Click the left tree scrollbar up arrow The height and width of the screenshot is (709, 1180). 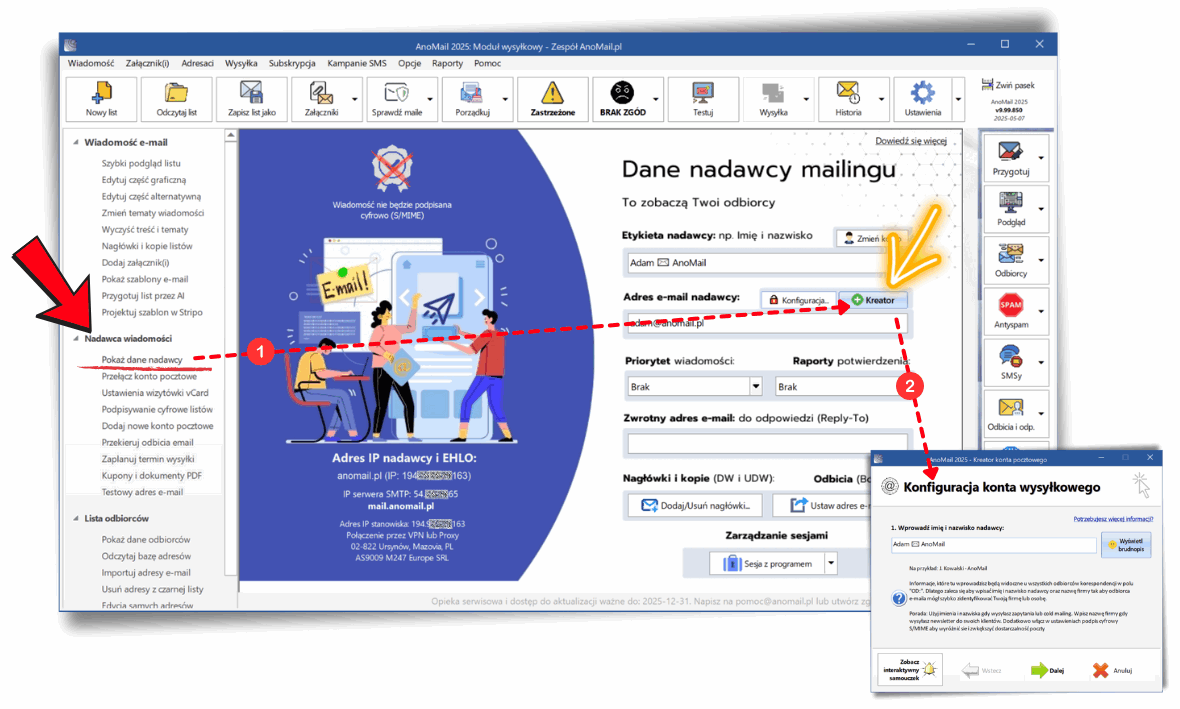[x=230, y=135]
